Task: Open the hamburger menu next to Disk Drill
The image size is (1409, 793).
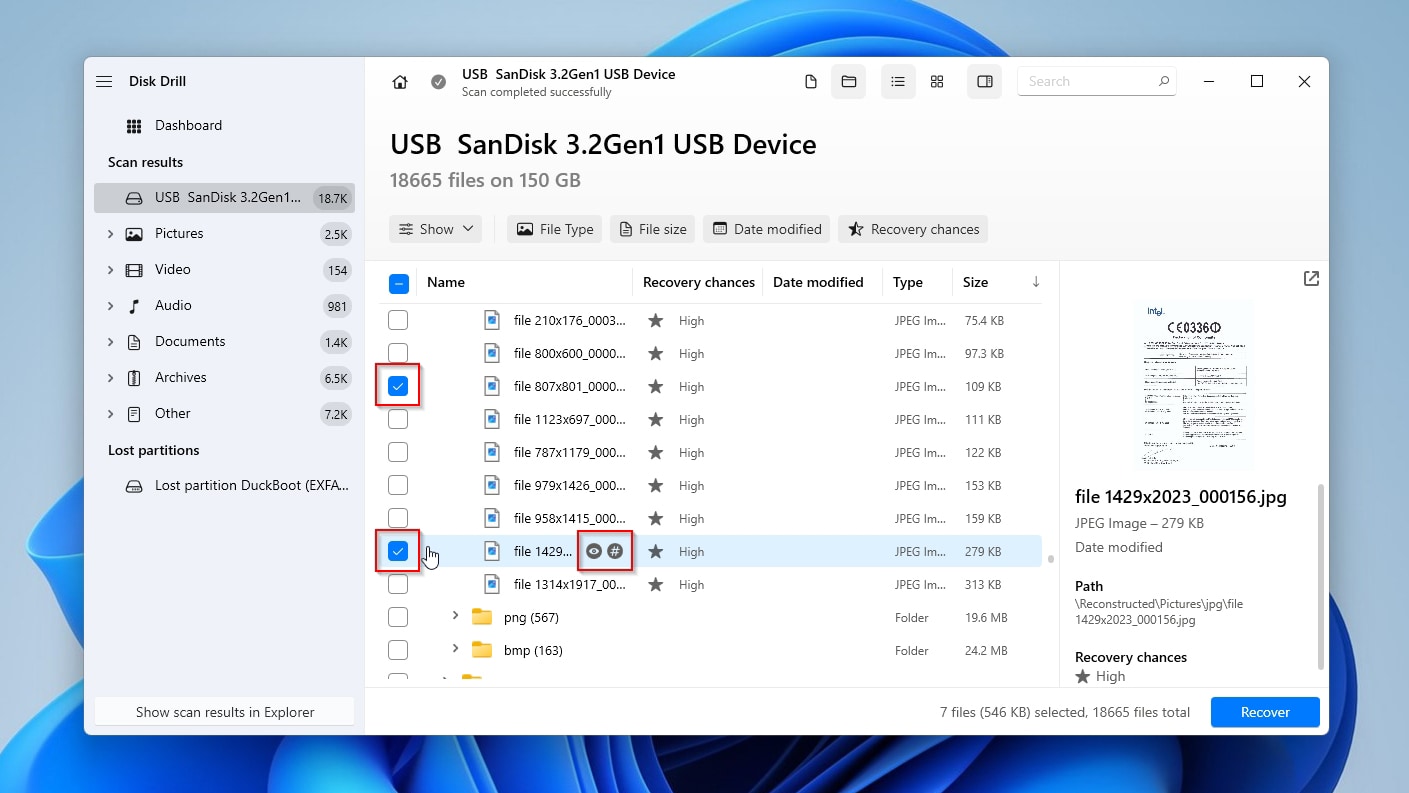Action: pyautogui.click(x=104, y=81)
